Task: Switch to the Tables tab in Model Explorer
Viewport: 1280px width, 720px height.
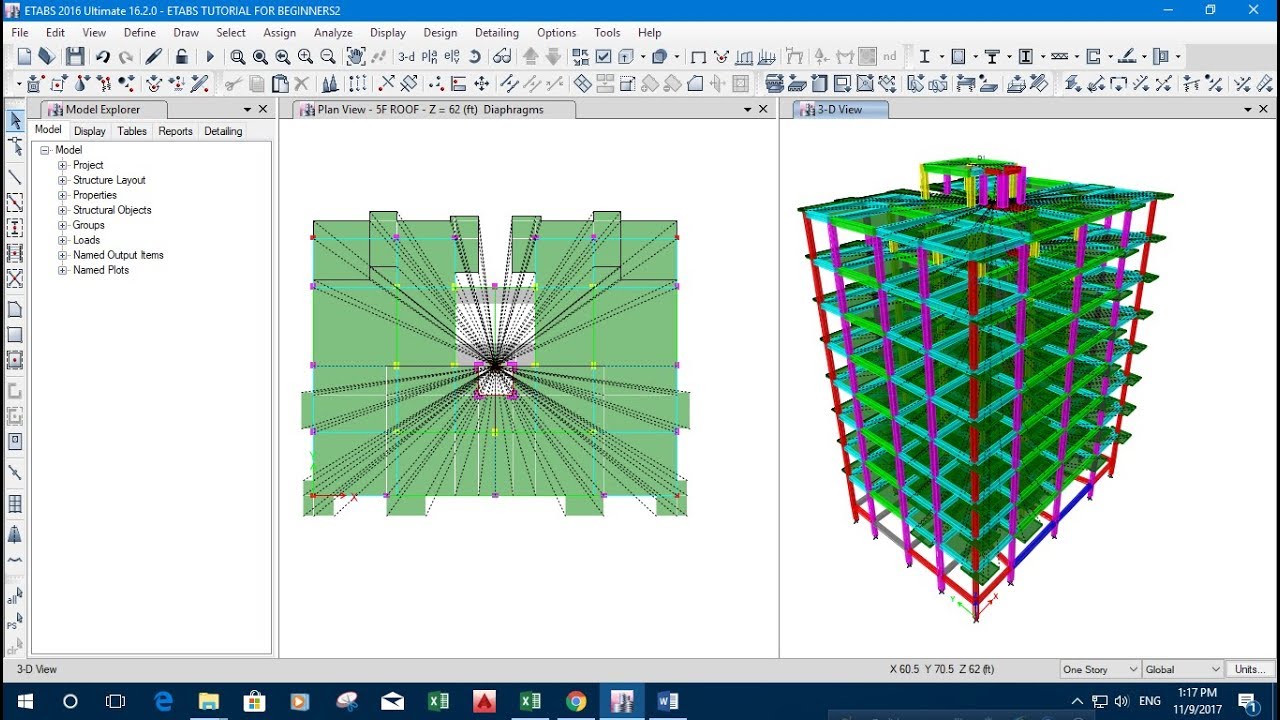Action: (x=132, y=130)
